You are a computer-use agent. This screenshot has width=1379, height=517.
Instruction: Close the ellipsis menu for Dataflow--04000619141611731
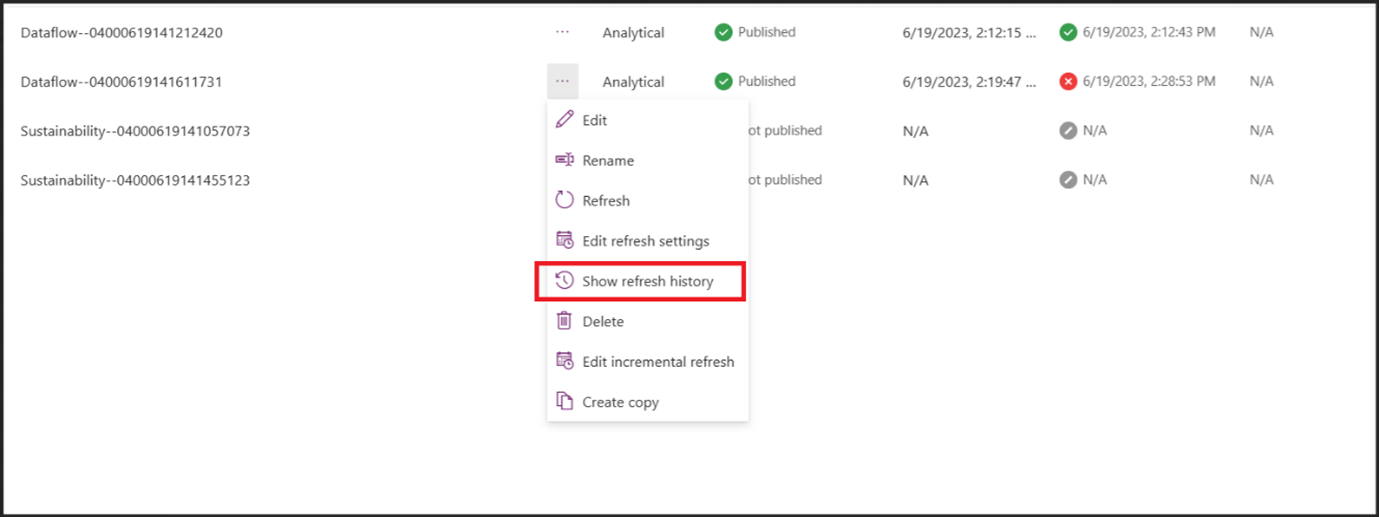click(562, 81)
